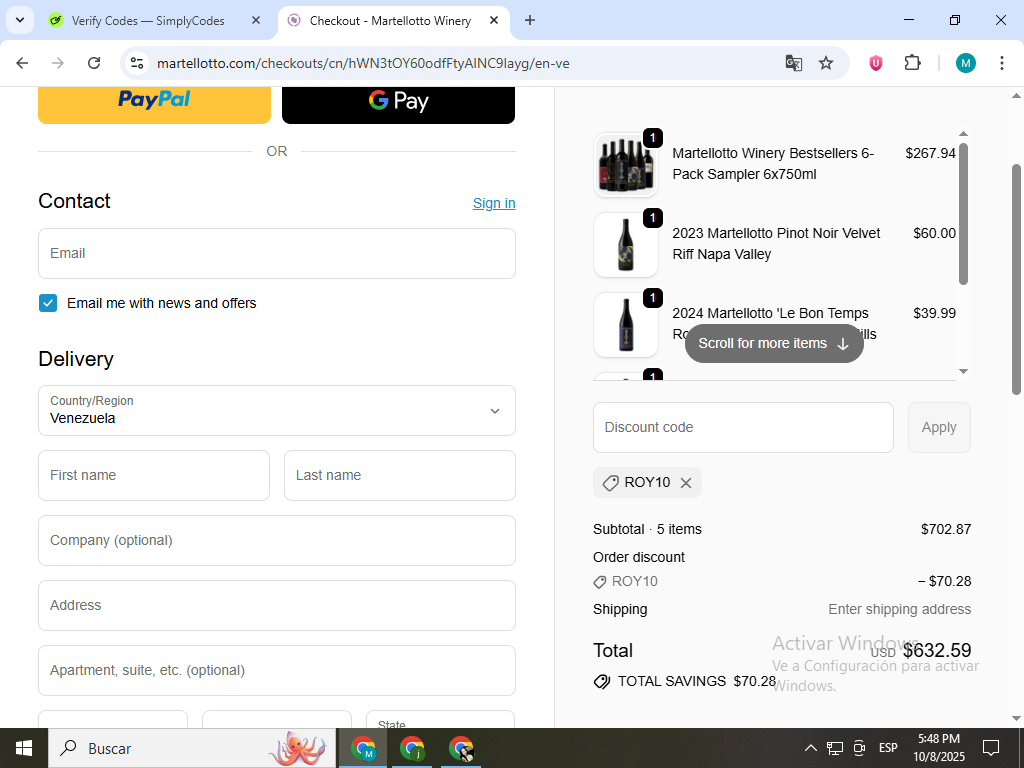Click the Discount code input field
This screenshot has height=768, width=1024.
tap(743, 427)
